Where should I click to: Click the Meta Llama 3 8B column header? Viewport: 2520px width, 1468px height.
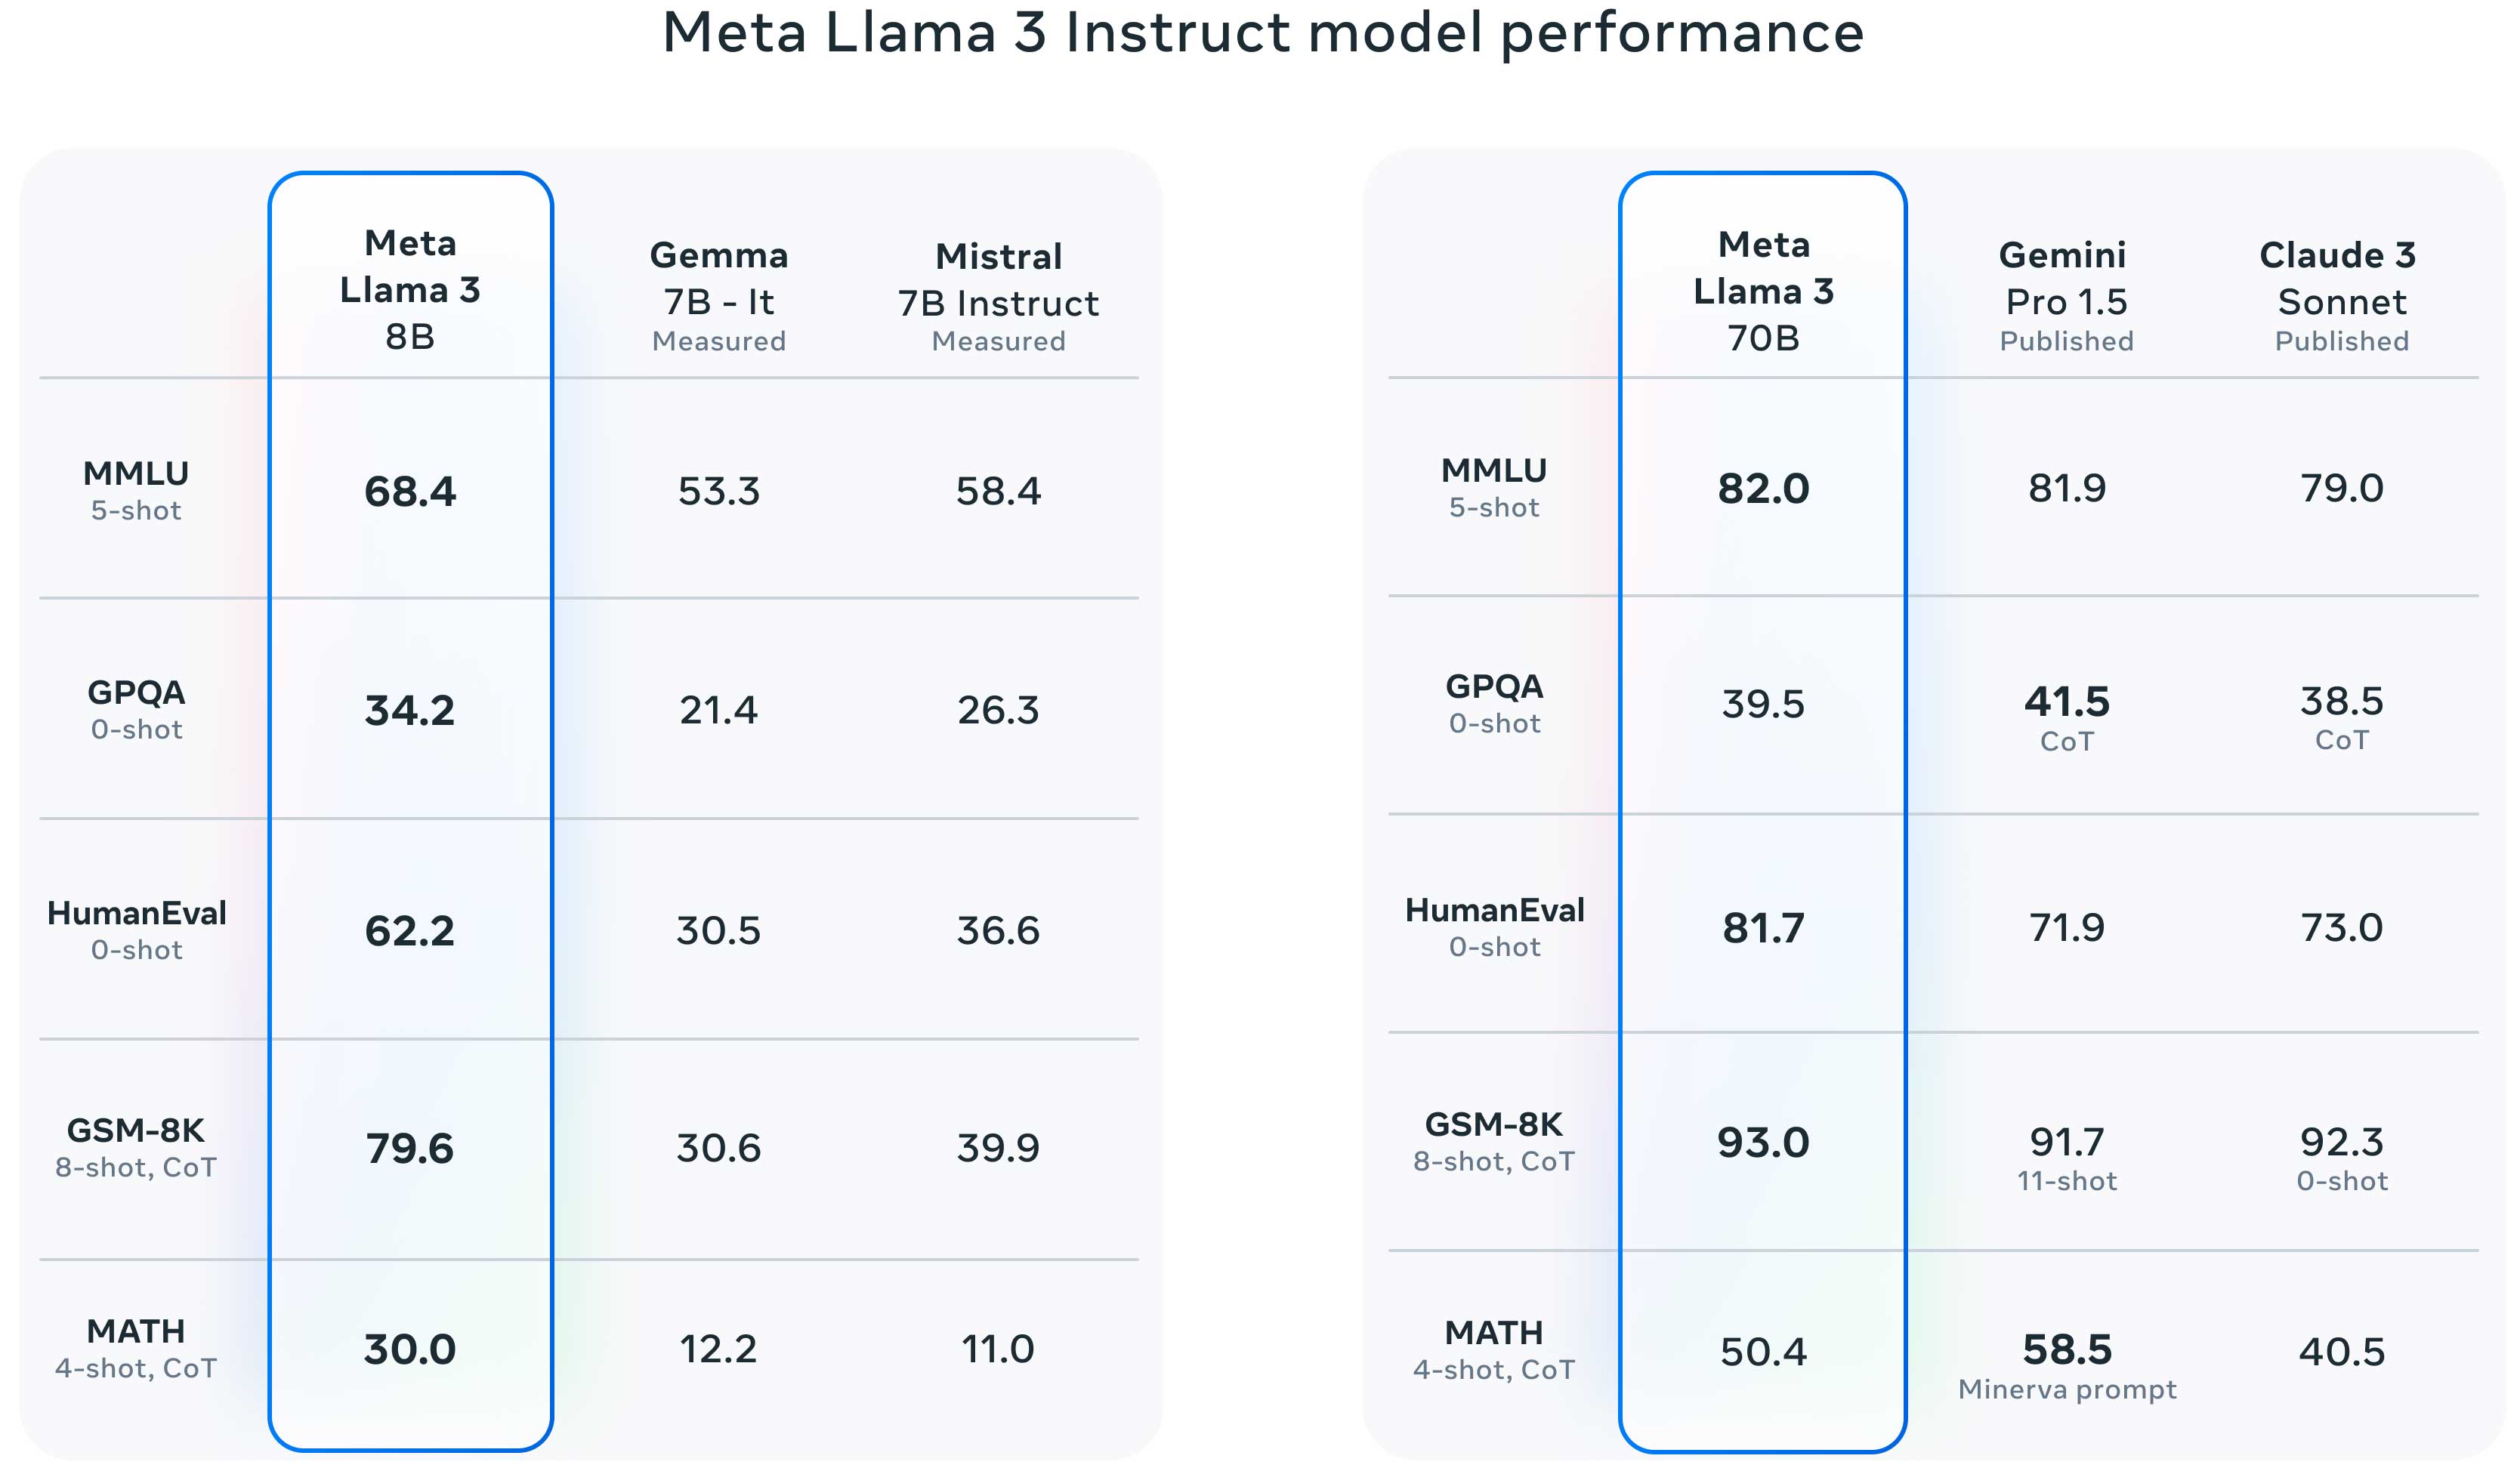410,290
